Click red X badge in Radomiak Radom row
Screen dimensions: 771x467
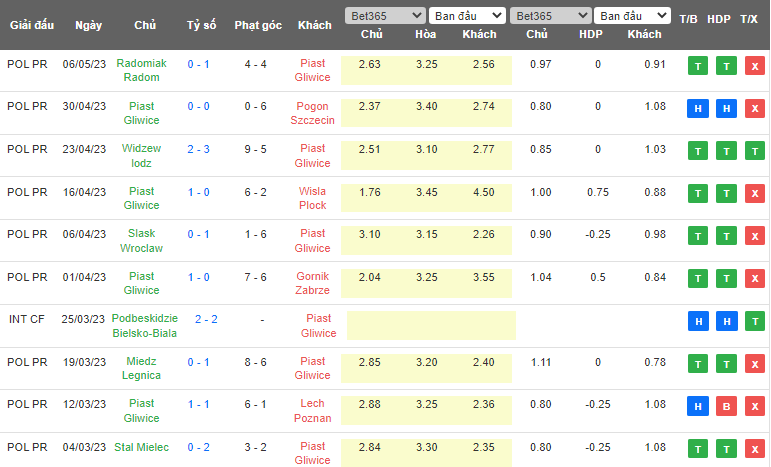tap(754, 66)
